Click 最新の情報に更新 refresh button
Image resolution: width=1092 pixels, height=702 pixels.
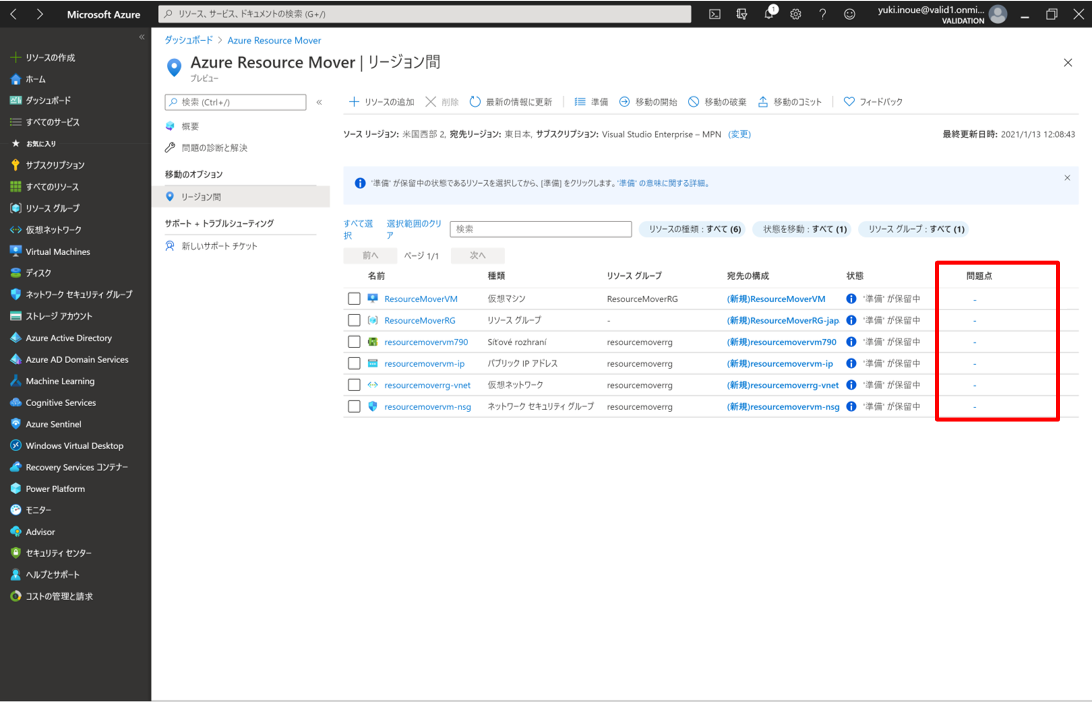coord(510,102)
